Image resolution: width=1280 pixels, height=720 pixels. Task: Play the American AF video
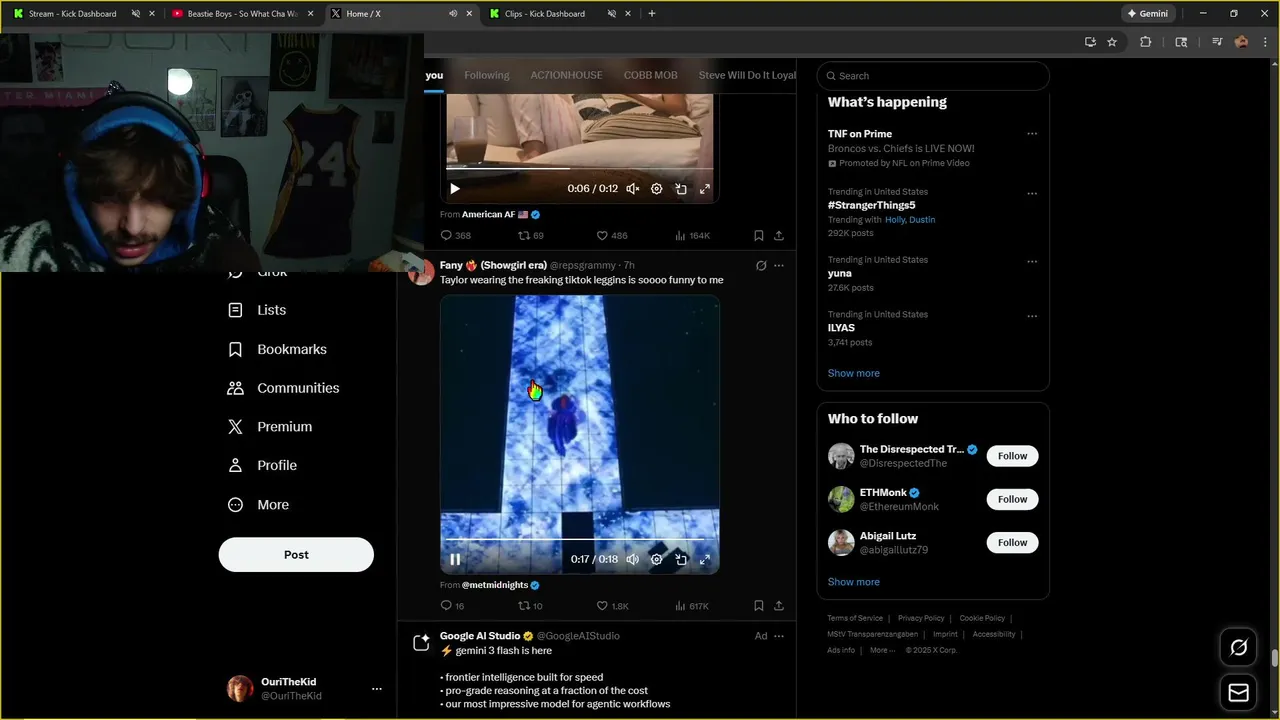[455, 189]
